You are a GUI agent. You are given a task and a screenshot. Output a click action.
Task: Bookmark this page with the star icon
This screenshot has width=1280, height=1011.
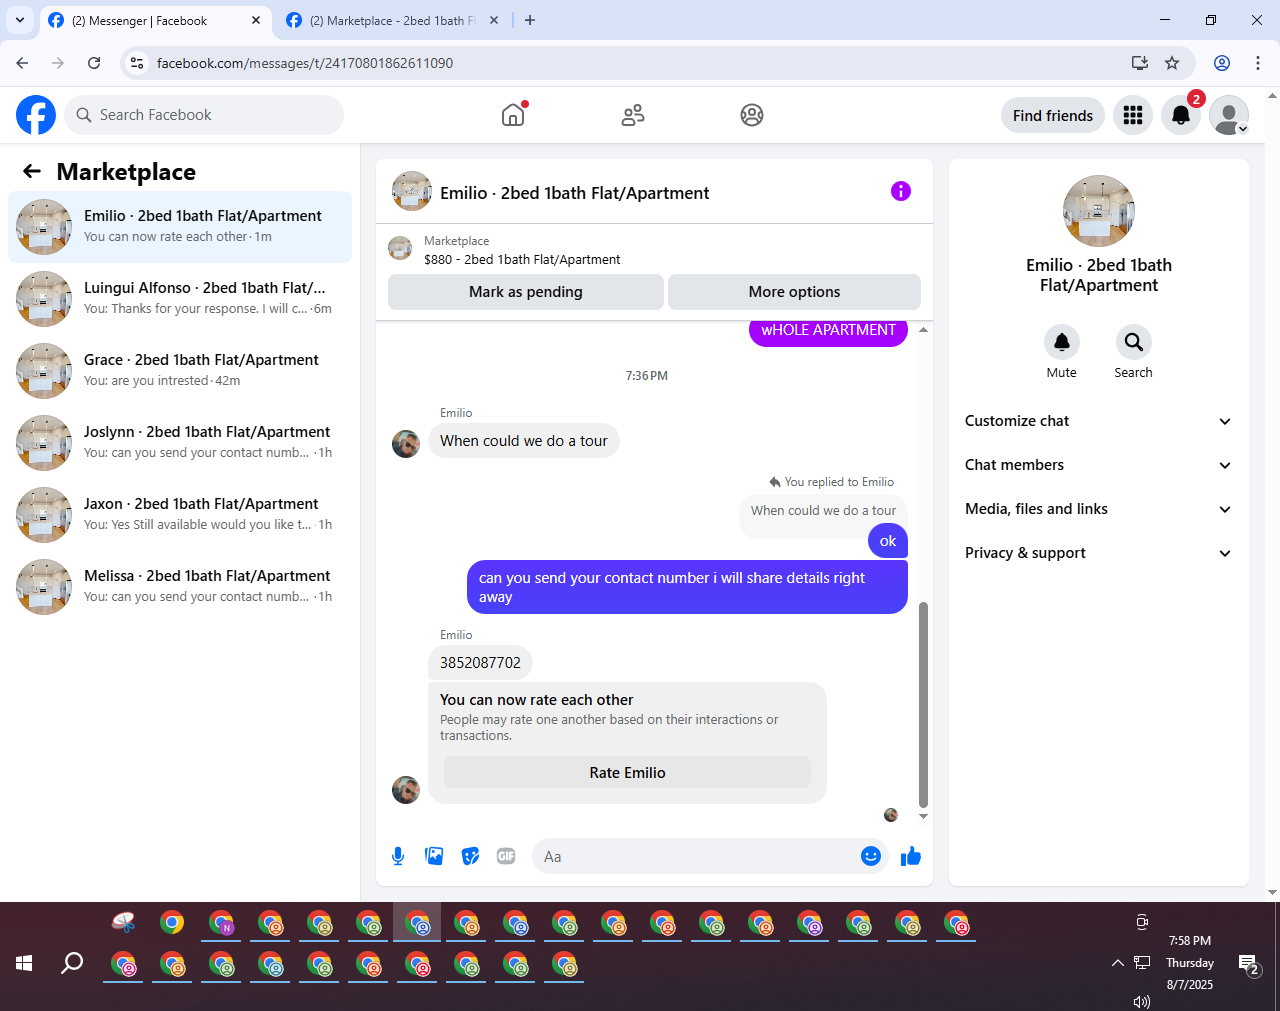point(1172,63)
